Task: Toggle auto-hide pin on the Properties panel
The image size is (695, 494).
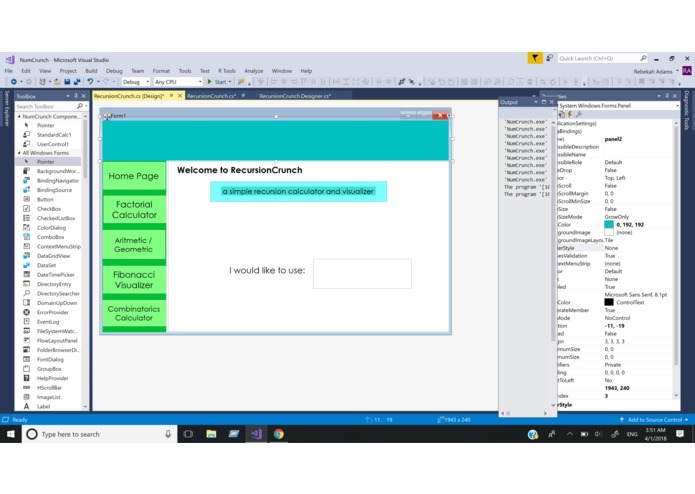Action: (x=667, y=96)
